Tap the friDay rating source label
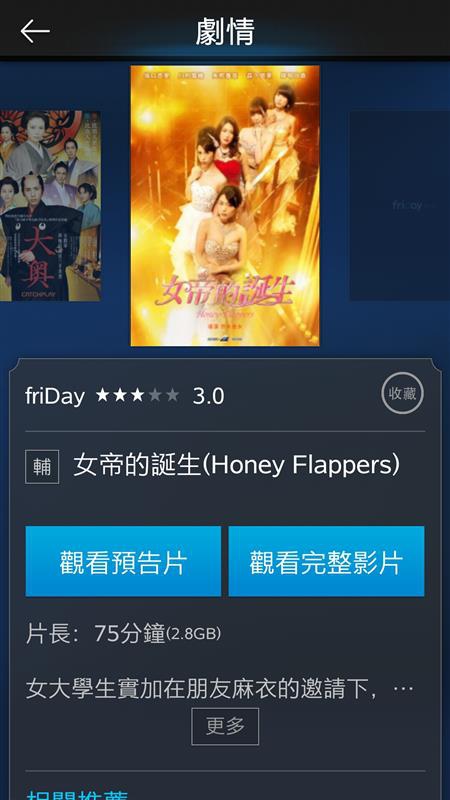This screenshot has height=800, width=450. pos(55,396)
